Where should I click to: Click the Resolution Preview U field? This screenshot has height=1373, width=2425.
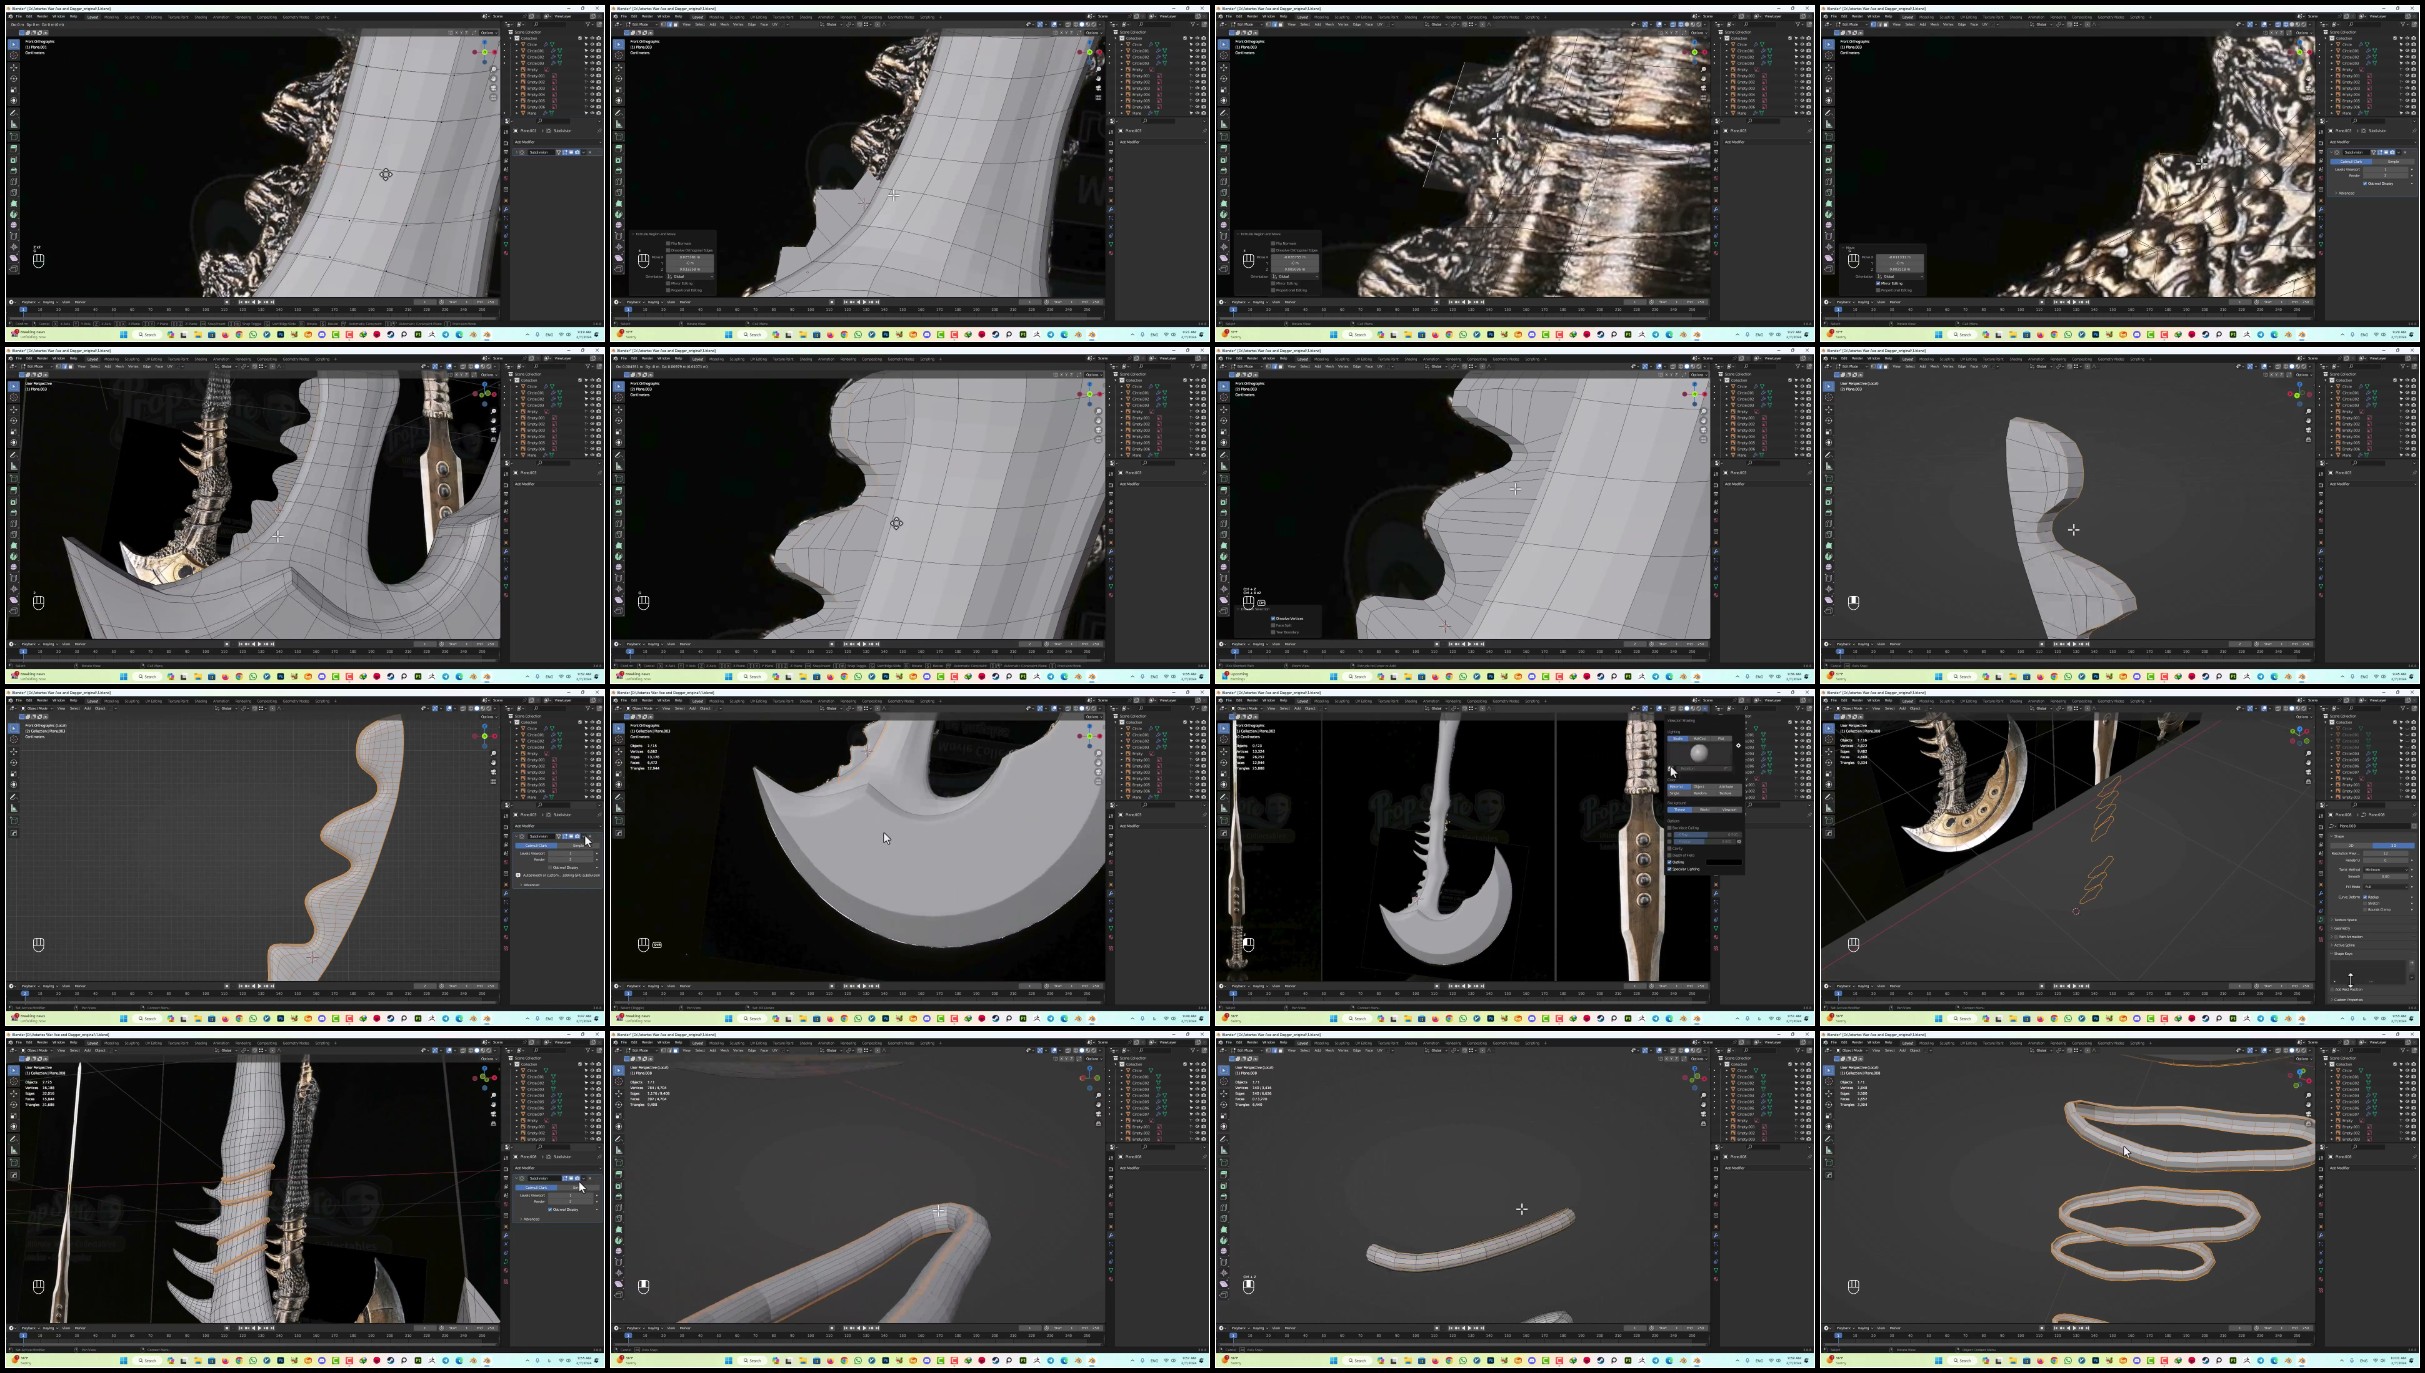pos(2386,853)
